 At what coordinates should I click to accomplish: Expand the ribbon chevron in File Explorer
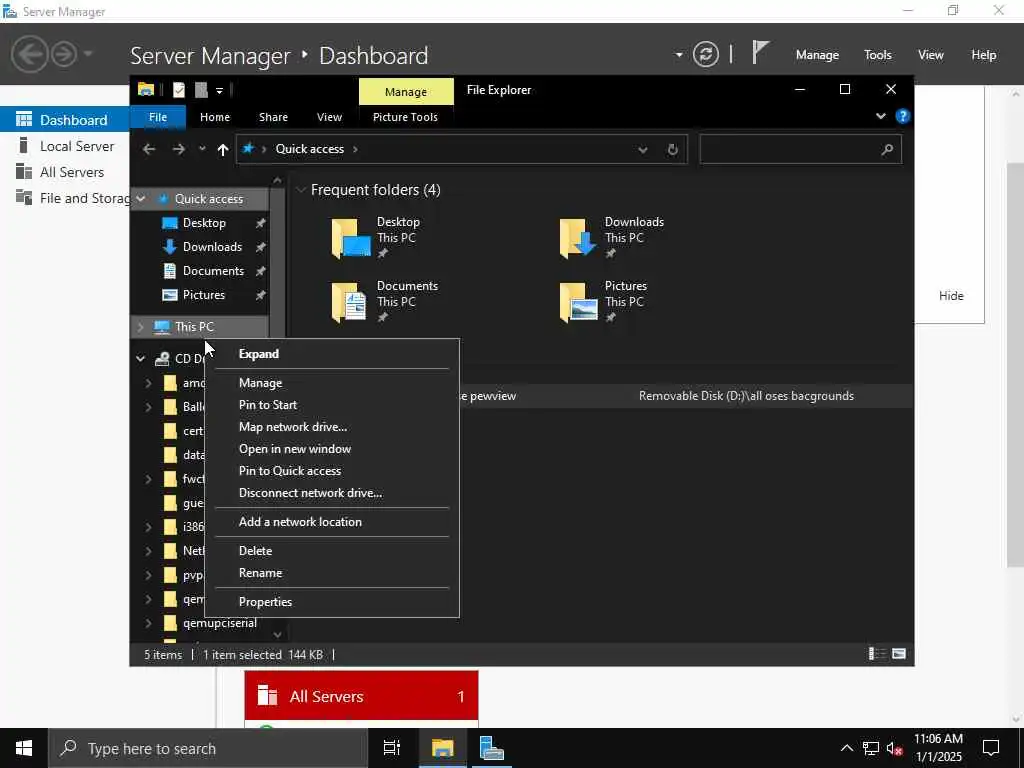coord(880,116)
